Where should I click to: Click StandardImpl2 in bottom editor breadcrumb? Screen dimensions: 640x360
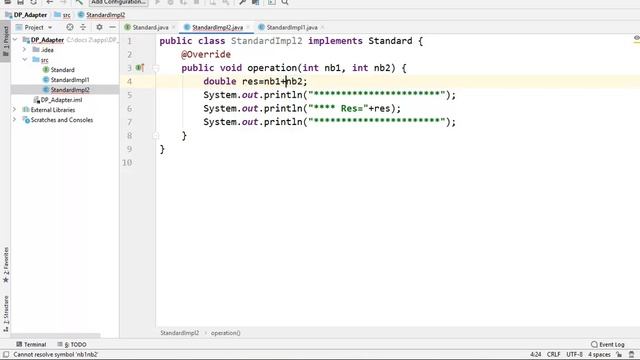[x=180, y=333]
